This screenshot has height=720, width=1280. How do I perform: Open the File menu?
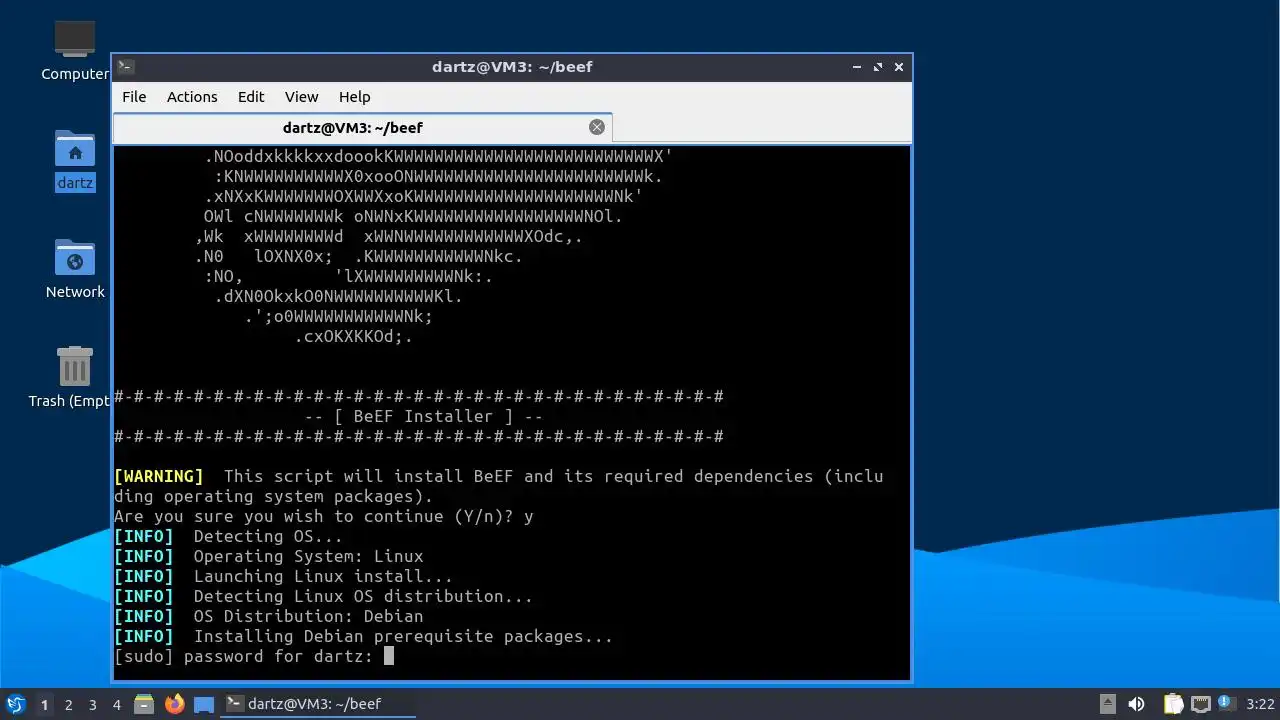point(134,97)
